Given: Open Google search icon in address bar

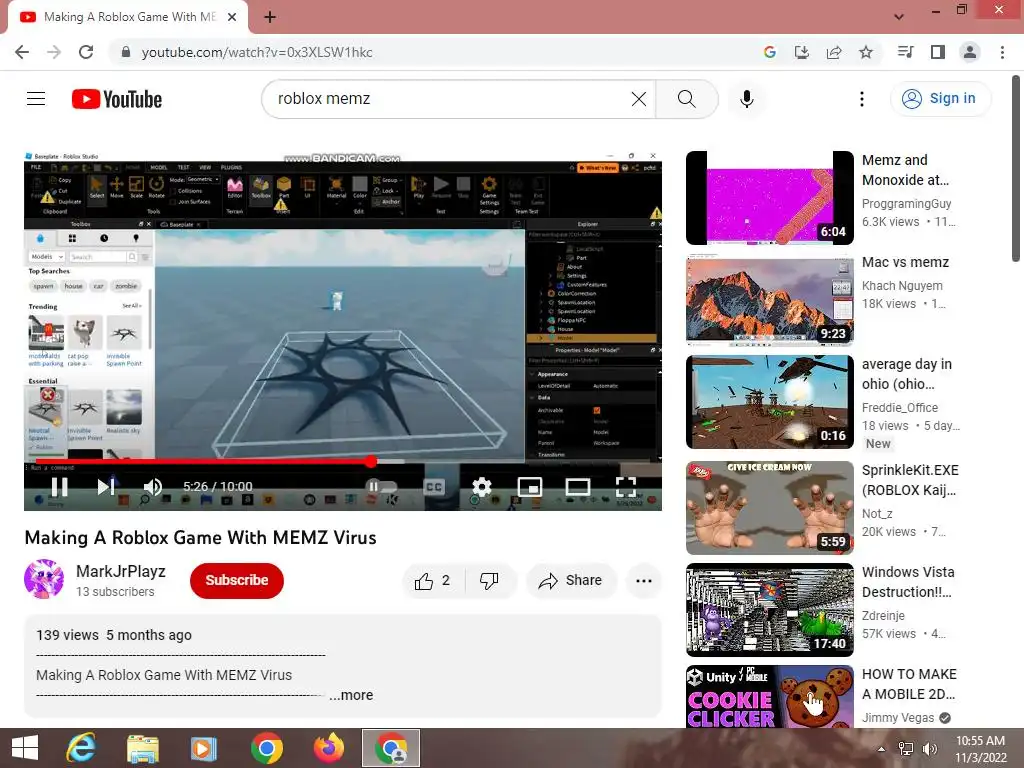Looking at the screenshot, I should 770,52.
